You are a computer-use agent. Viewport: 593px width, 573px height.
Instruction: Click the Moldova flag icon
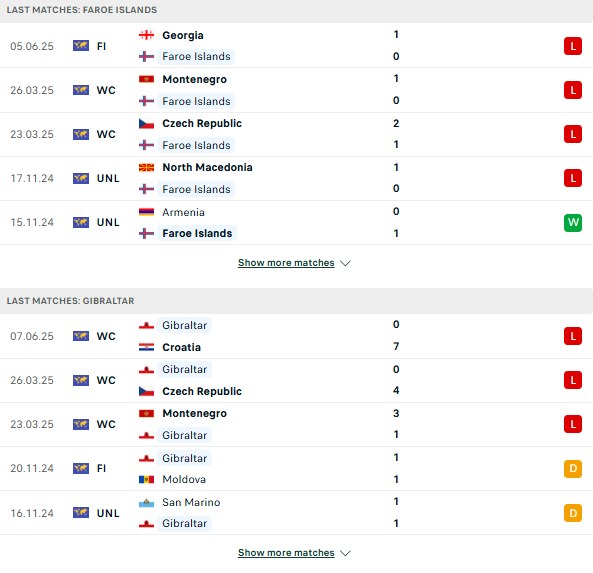(146, 480)
